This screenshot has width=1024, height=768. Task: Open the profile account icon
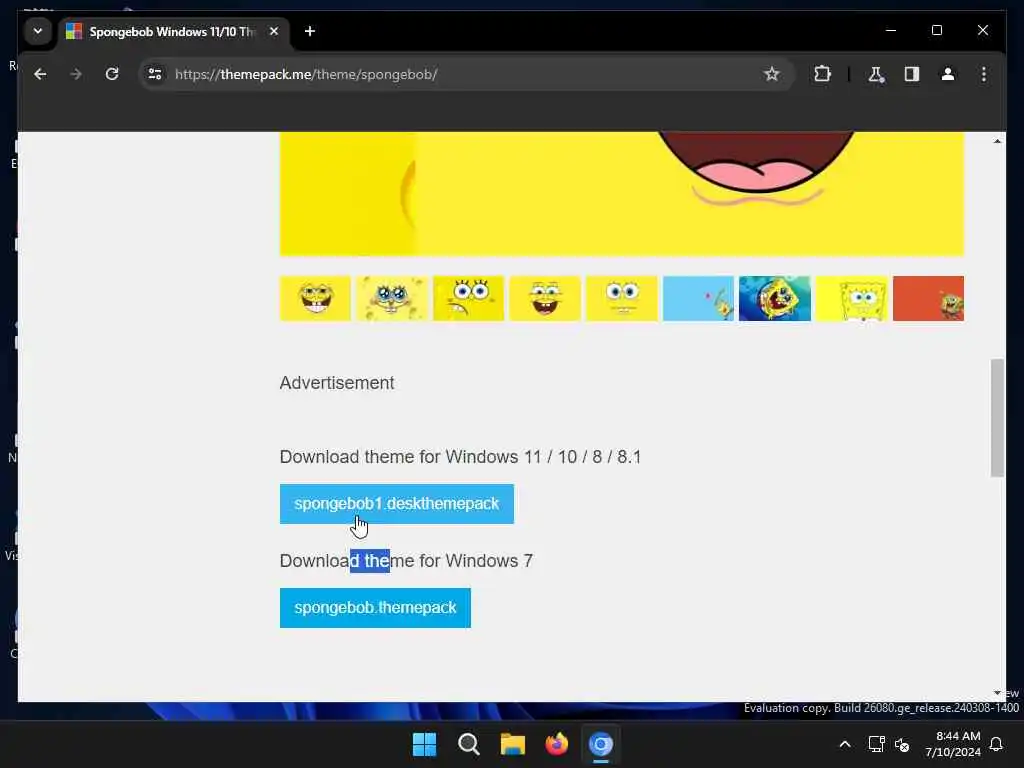[948, 74]
